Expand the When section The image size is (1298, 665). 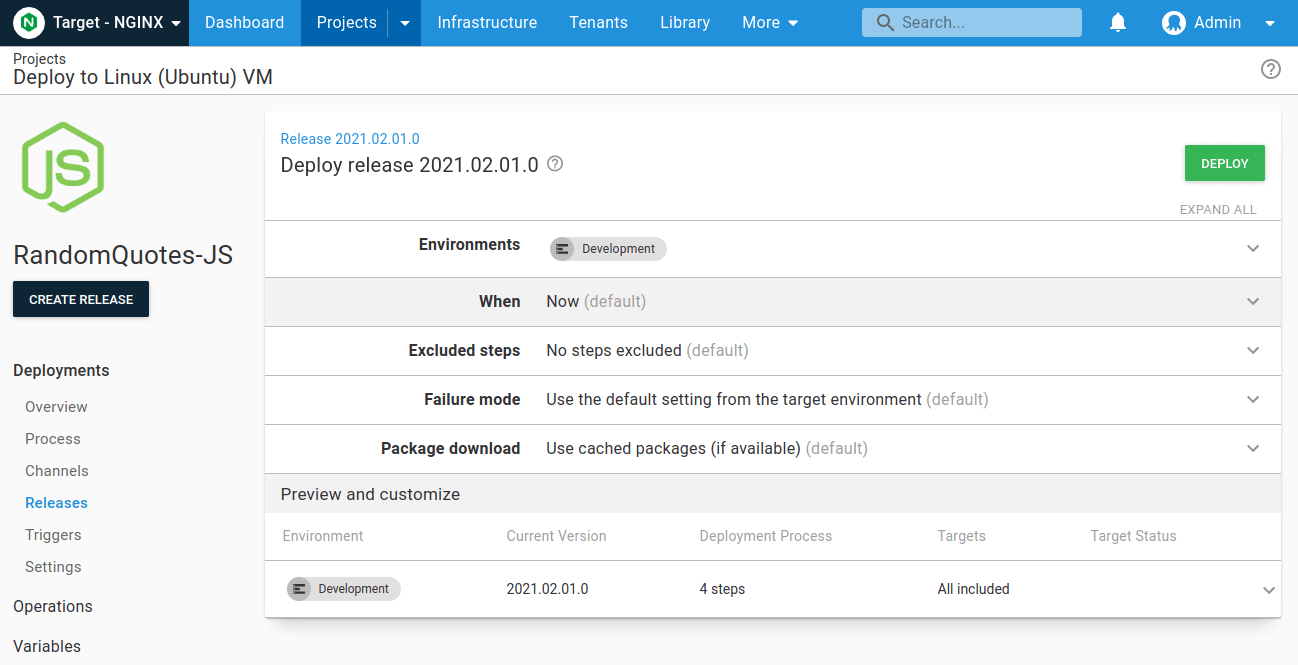tap(1253, 301)
